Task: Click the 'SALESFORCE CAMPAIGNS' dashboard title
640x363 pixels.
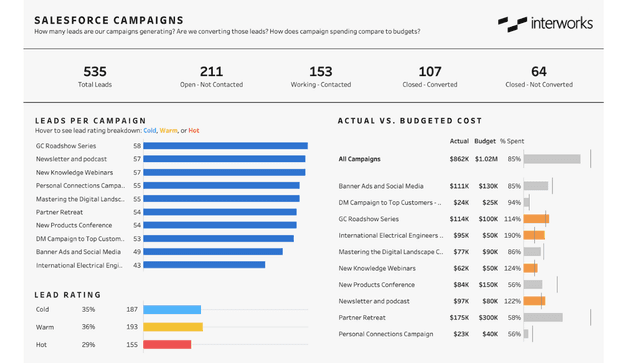Action: tap(109, 20)
